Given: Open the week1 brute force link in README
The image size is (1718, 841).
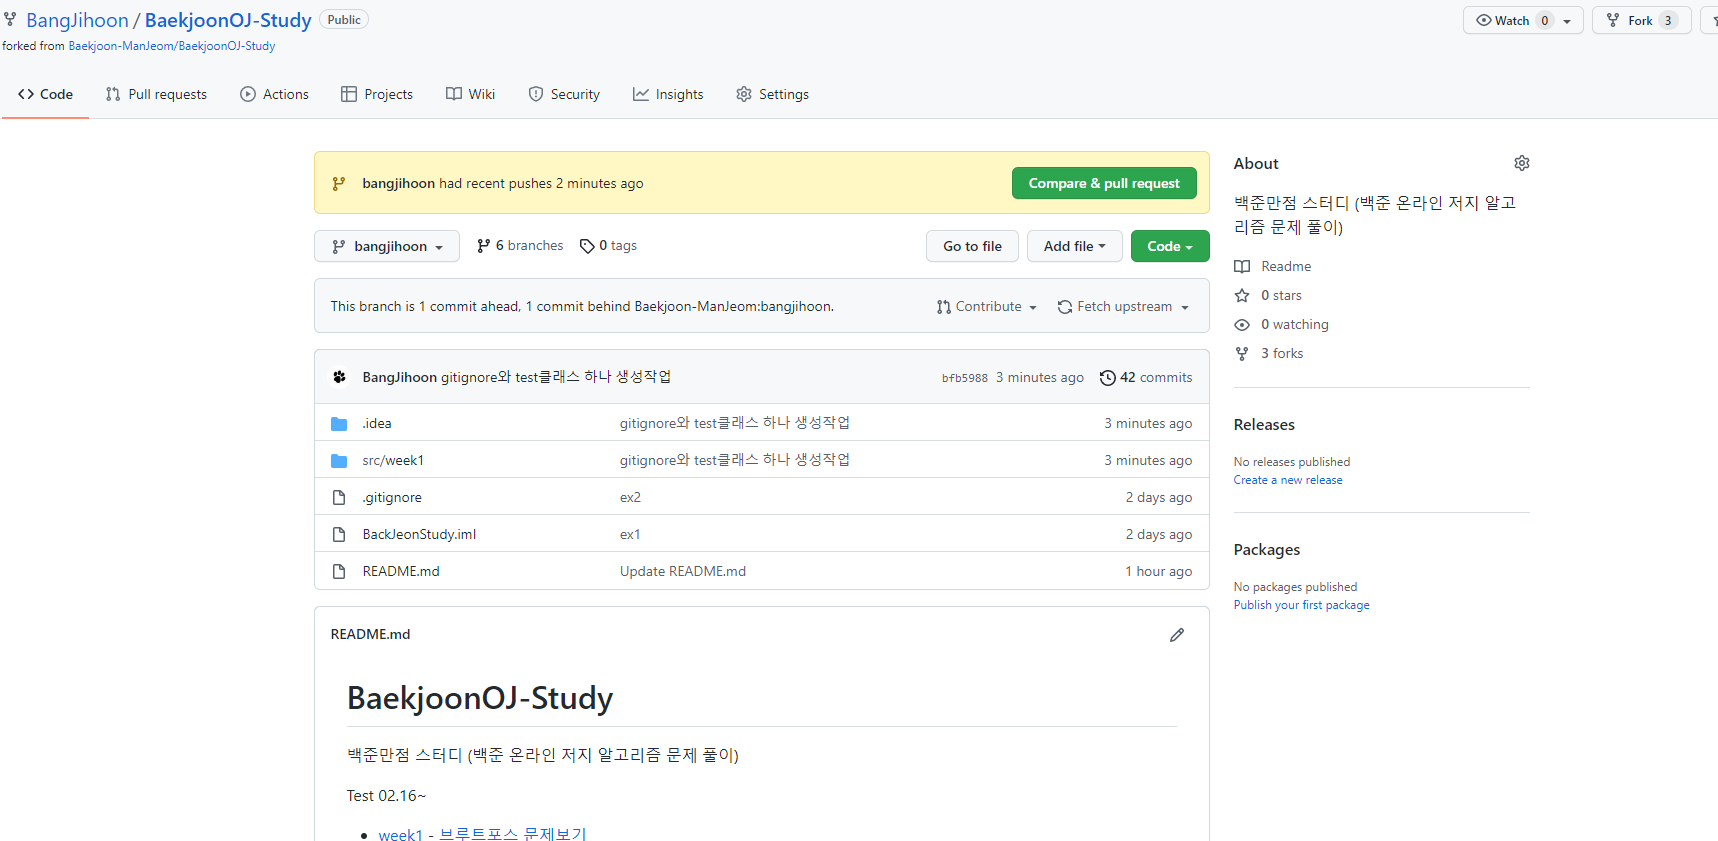Looking at the screenshot, I should [482, 834].
